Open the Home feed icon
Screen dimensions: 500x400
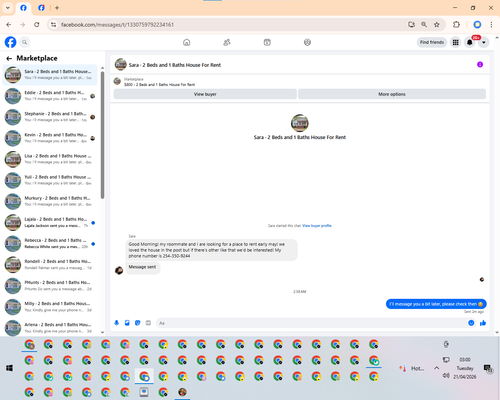(187, 42)
